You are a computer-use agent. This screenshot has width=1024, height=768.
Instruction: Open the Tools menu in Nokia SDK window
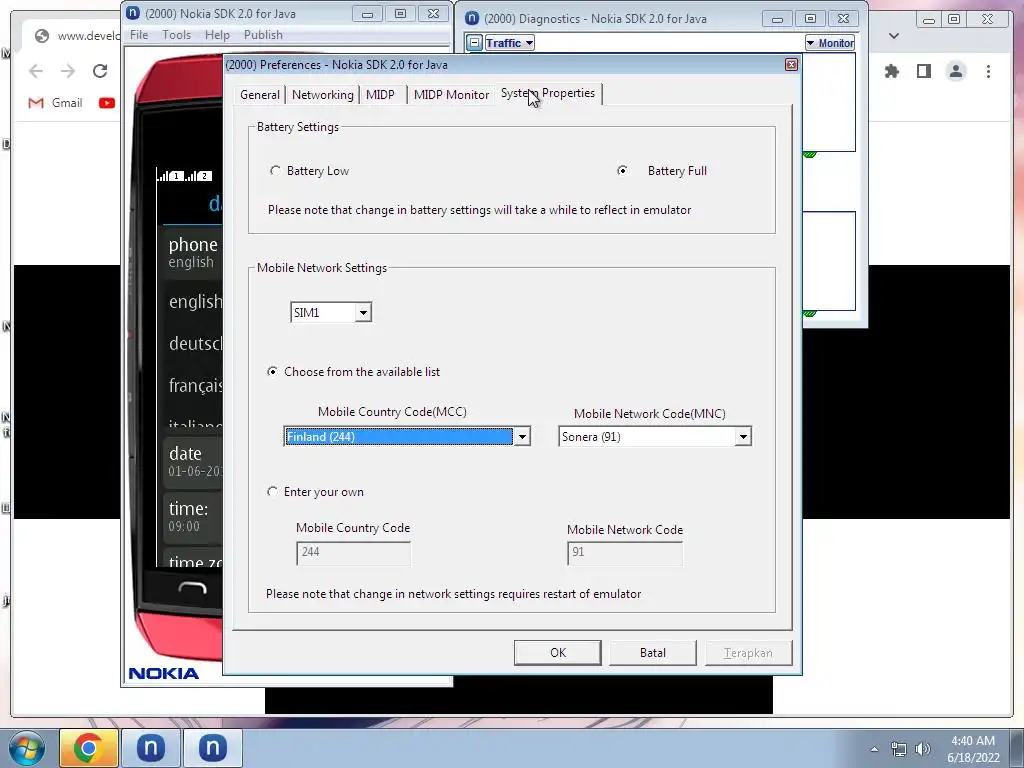click(176, 35)
